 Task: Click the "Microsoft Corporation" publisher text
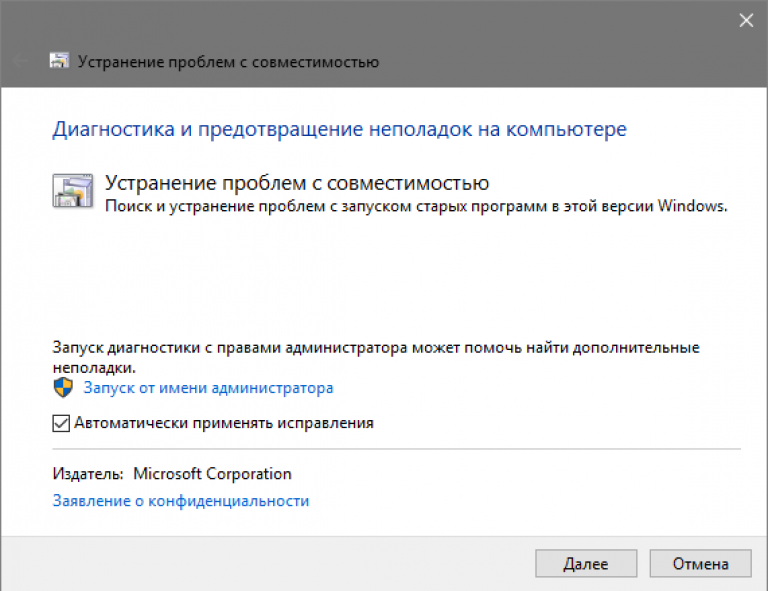coord(212,473)
